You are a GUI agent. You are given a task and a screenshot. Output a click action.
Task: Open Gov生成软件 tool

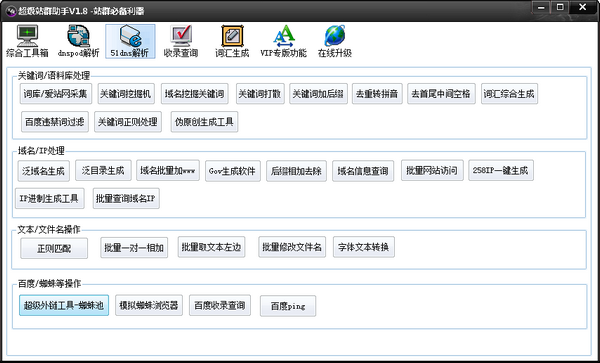(233, 171)
